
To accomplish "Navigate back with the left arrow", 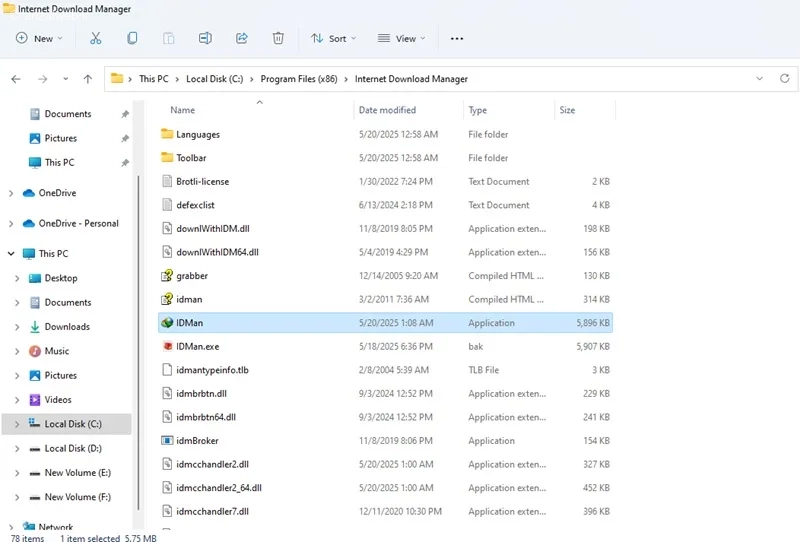I will pyautogui.click(x=16, y=79).
